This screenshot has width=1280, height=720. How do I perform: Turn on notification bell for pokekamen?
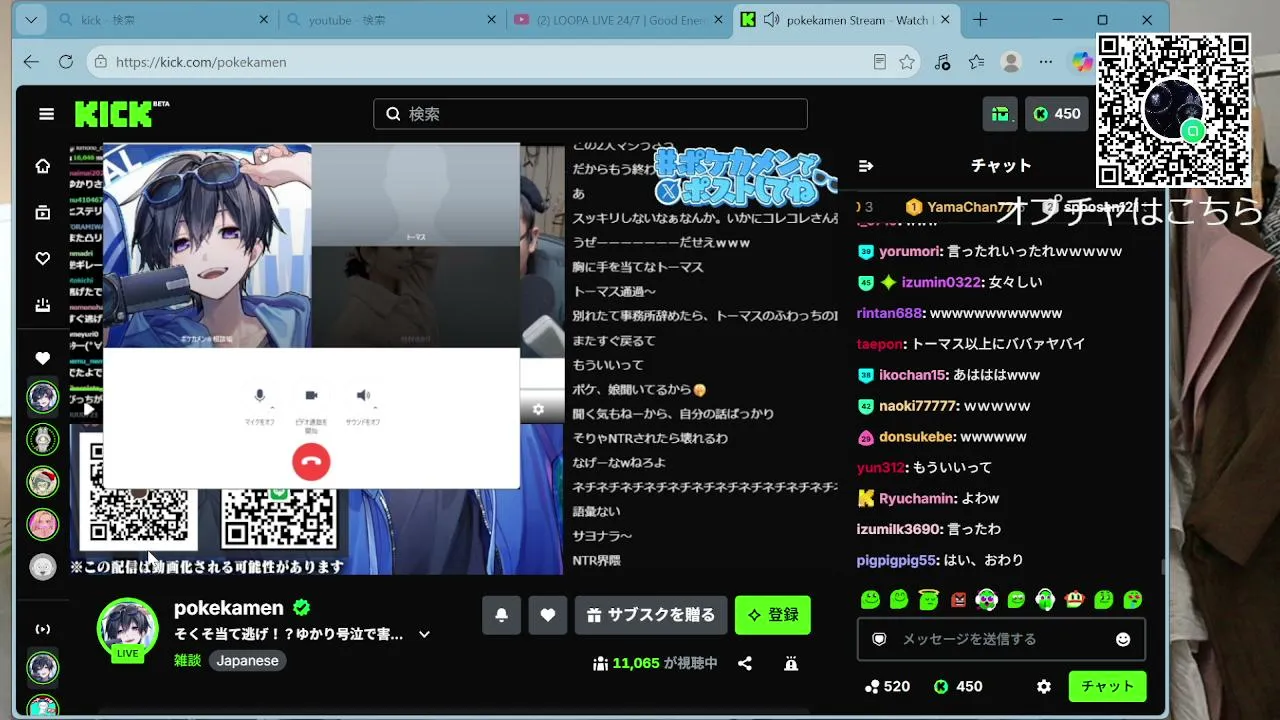pyautogui.click(x=501, y=615)
